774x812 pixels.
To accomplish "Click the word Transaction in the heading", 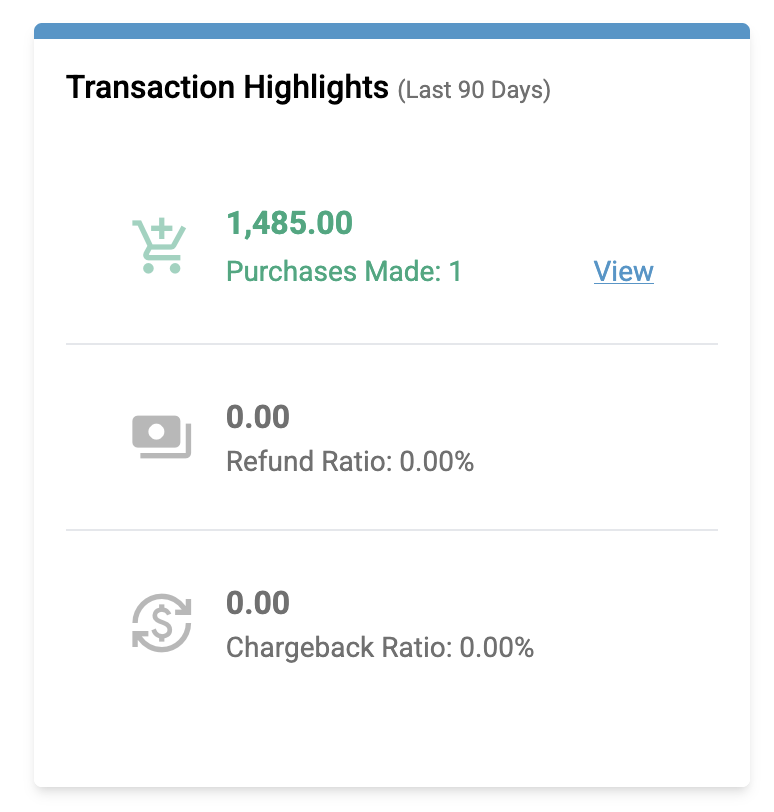I will click(150, 88).
